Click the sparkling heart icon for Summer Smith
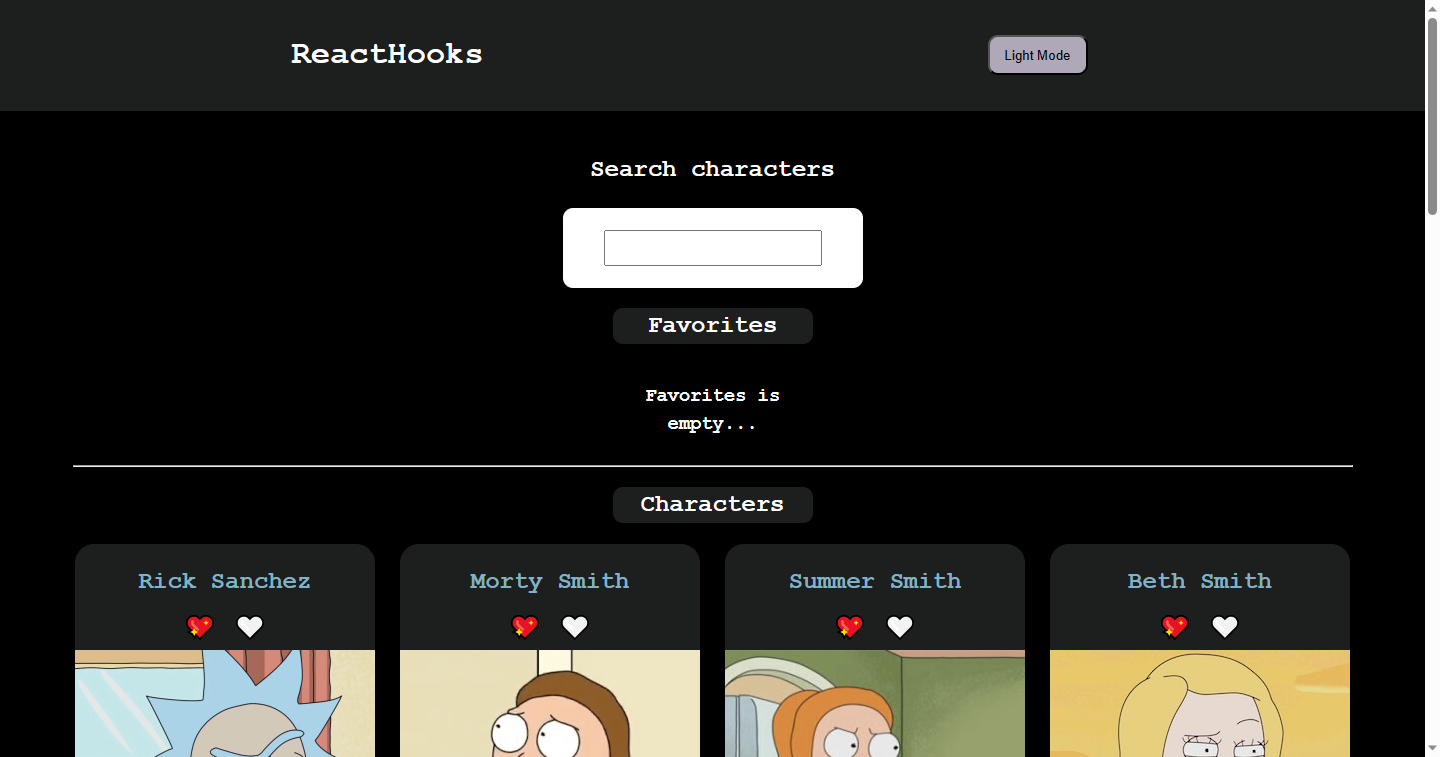This screenshot has width=1440, height=757. point(850,627)
